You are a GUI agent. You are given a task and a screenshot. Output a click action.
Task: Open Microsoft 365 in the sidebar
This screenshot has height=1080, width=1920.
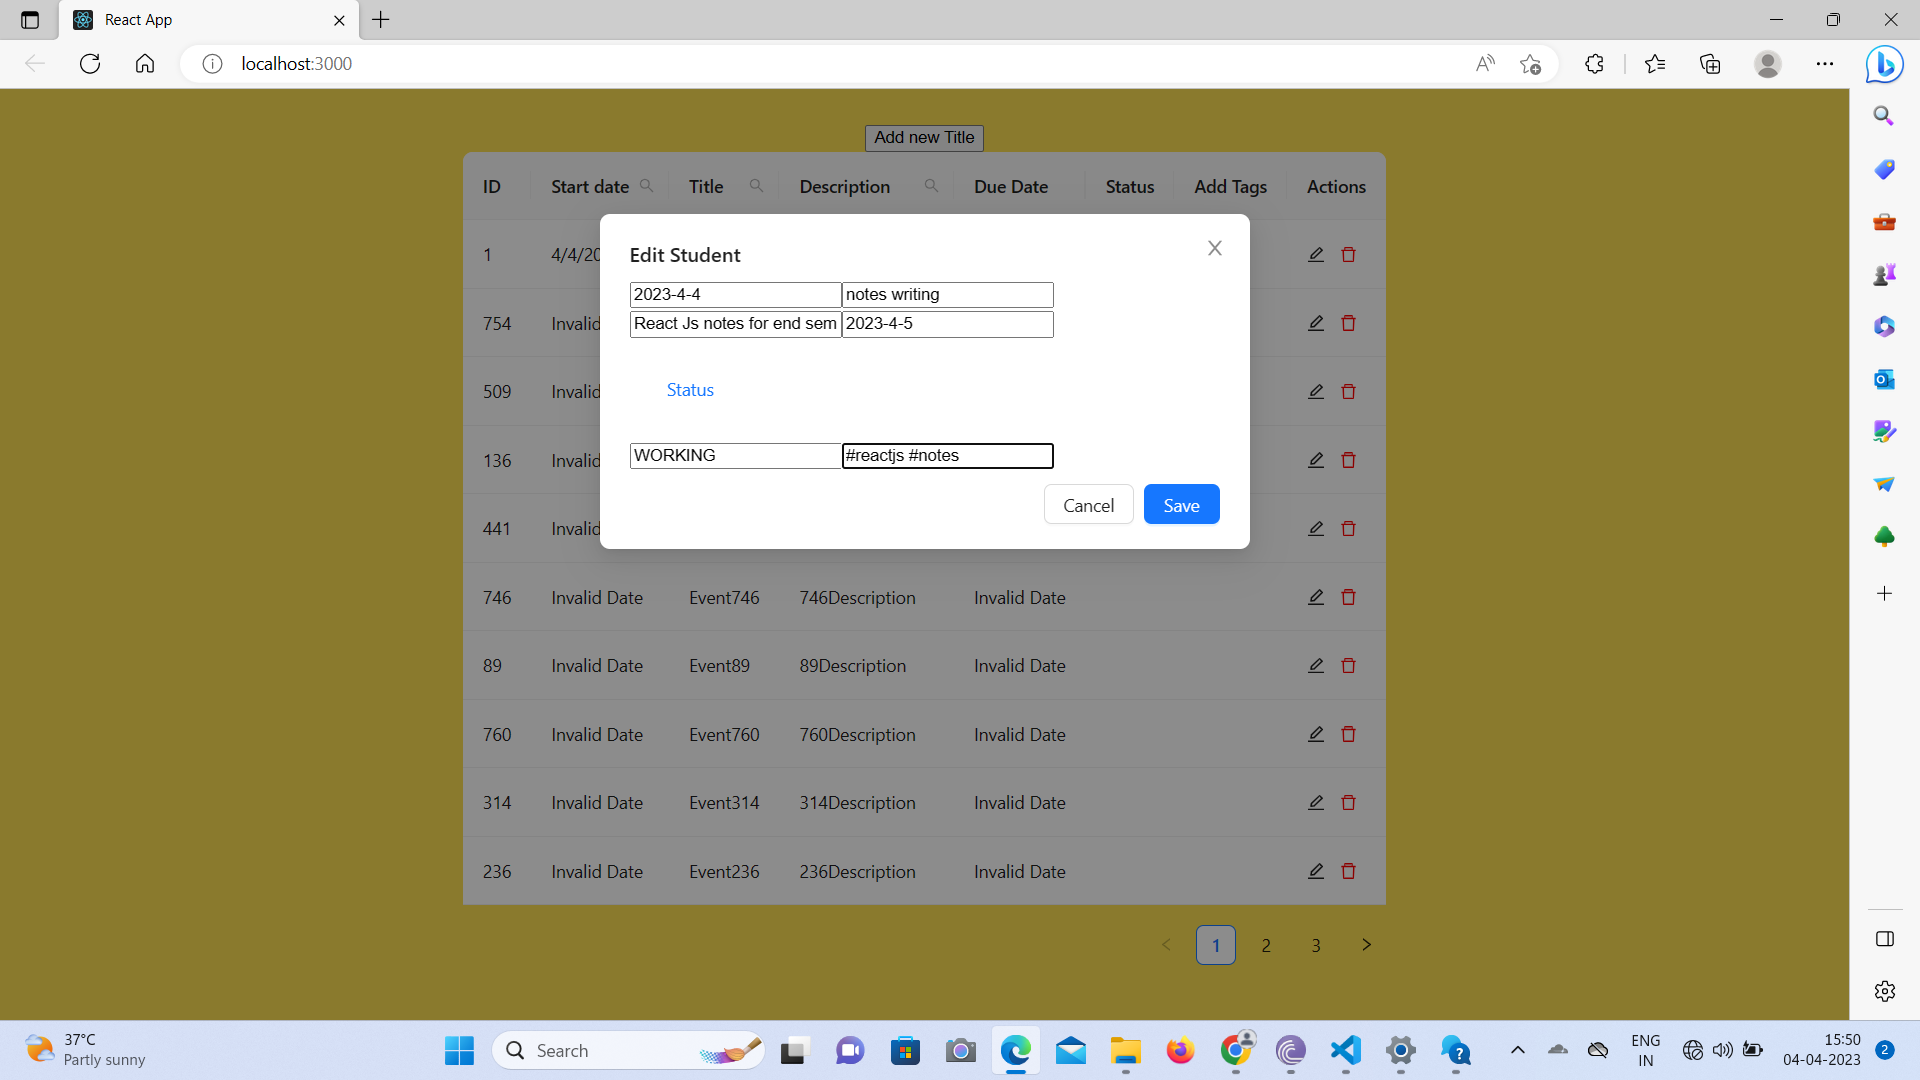(1884, 326)
